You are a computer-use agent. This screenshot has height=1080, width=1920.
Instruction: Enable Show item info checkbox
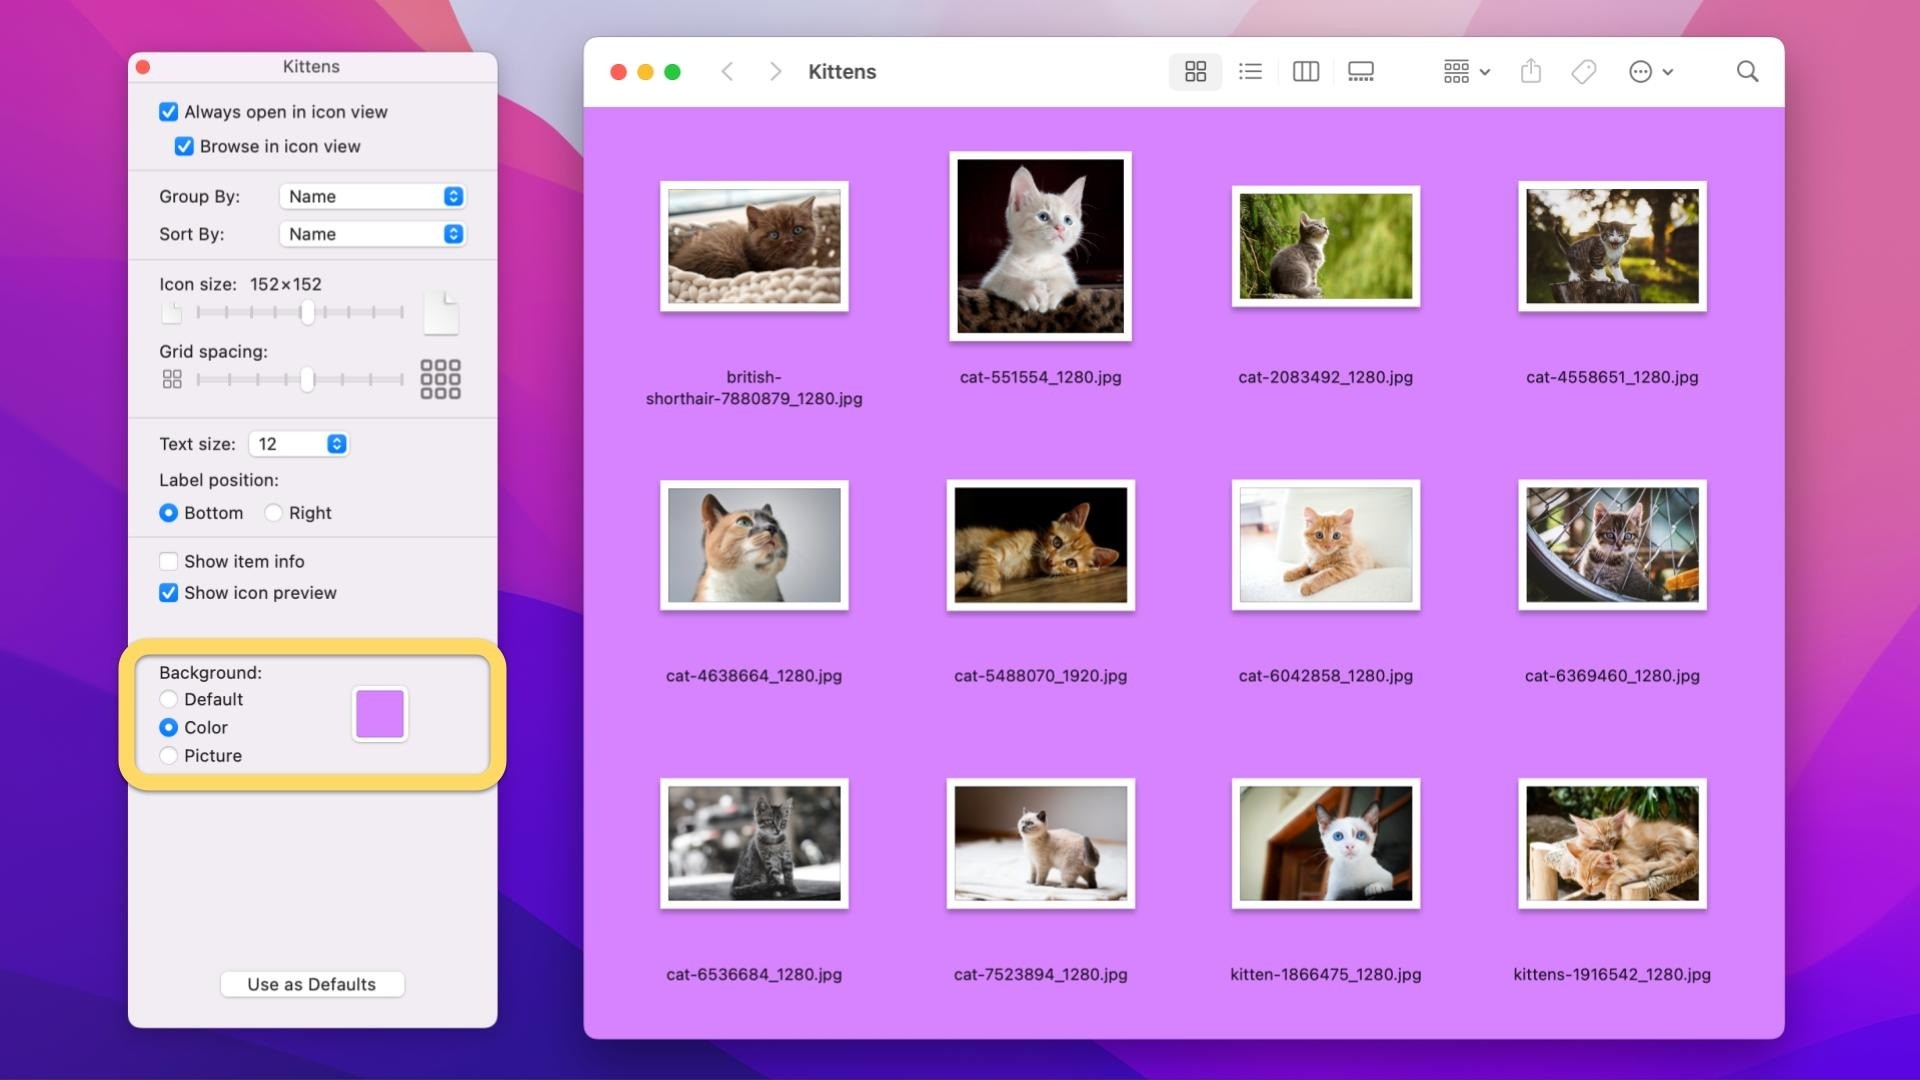click(x=169, y=562)
